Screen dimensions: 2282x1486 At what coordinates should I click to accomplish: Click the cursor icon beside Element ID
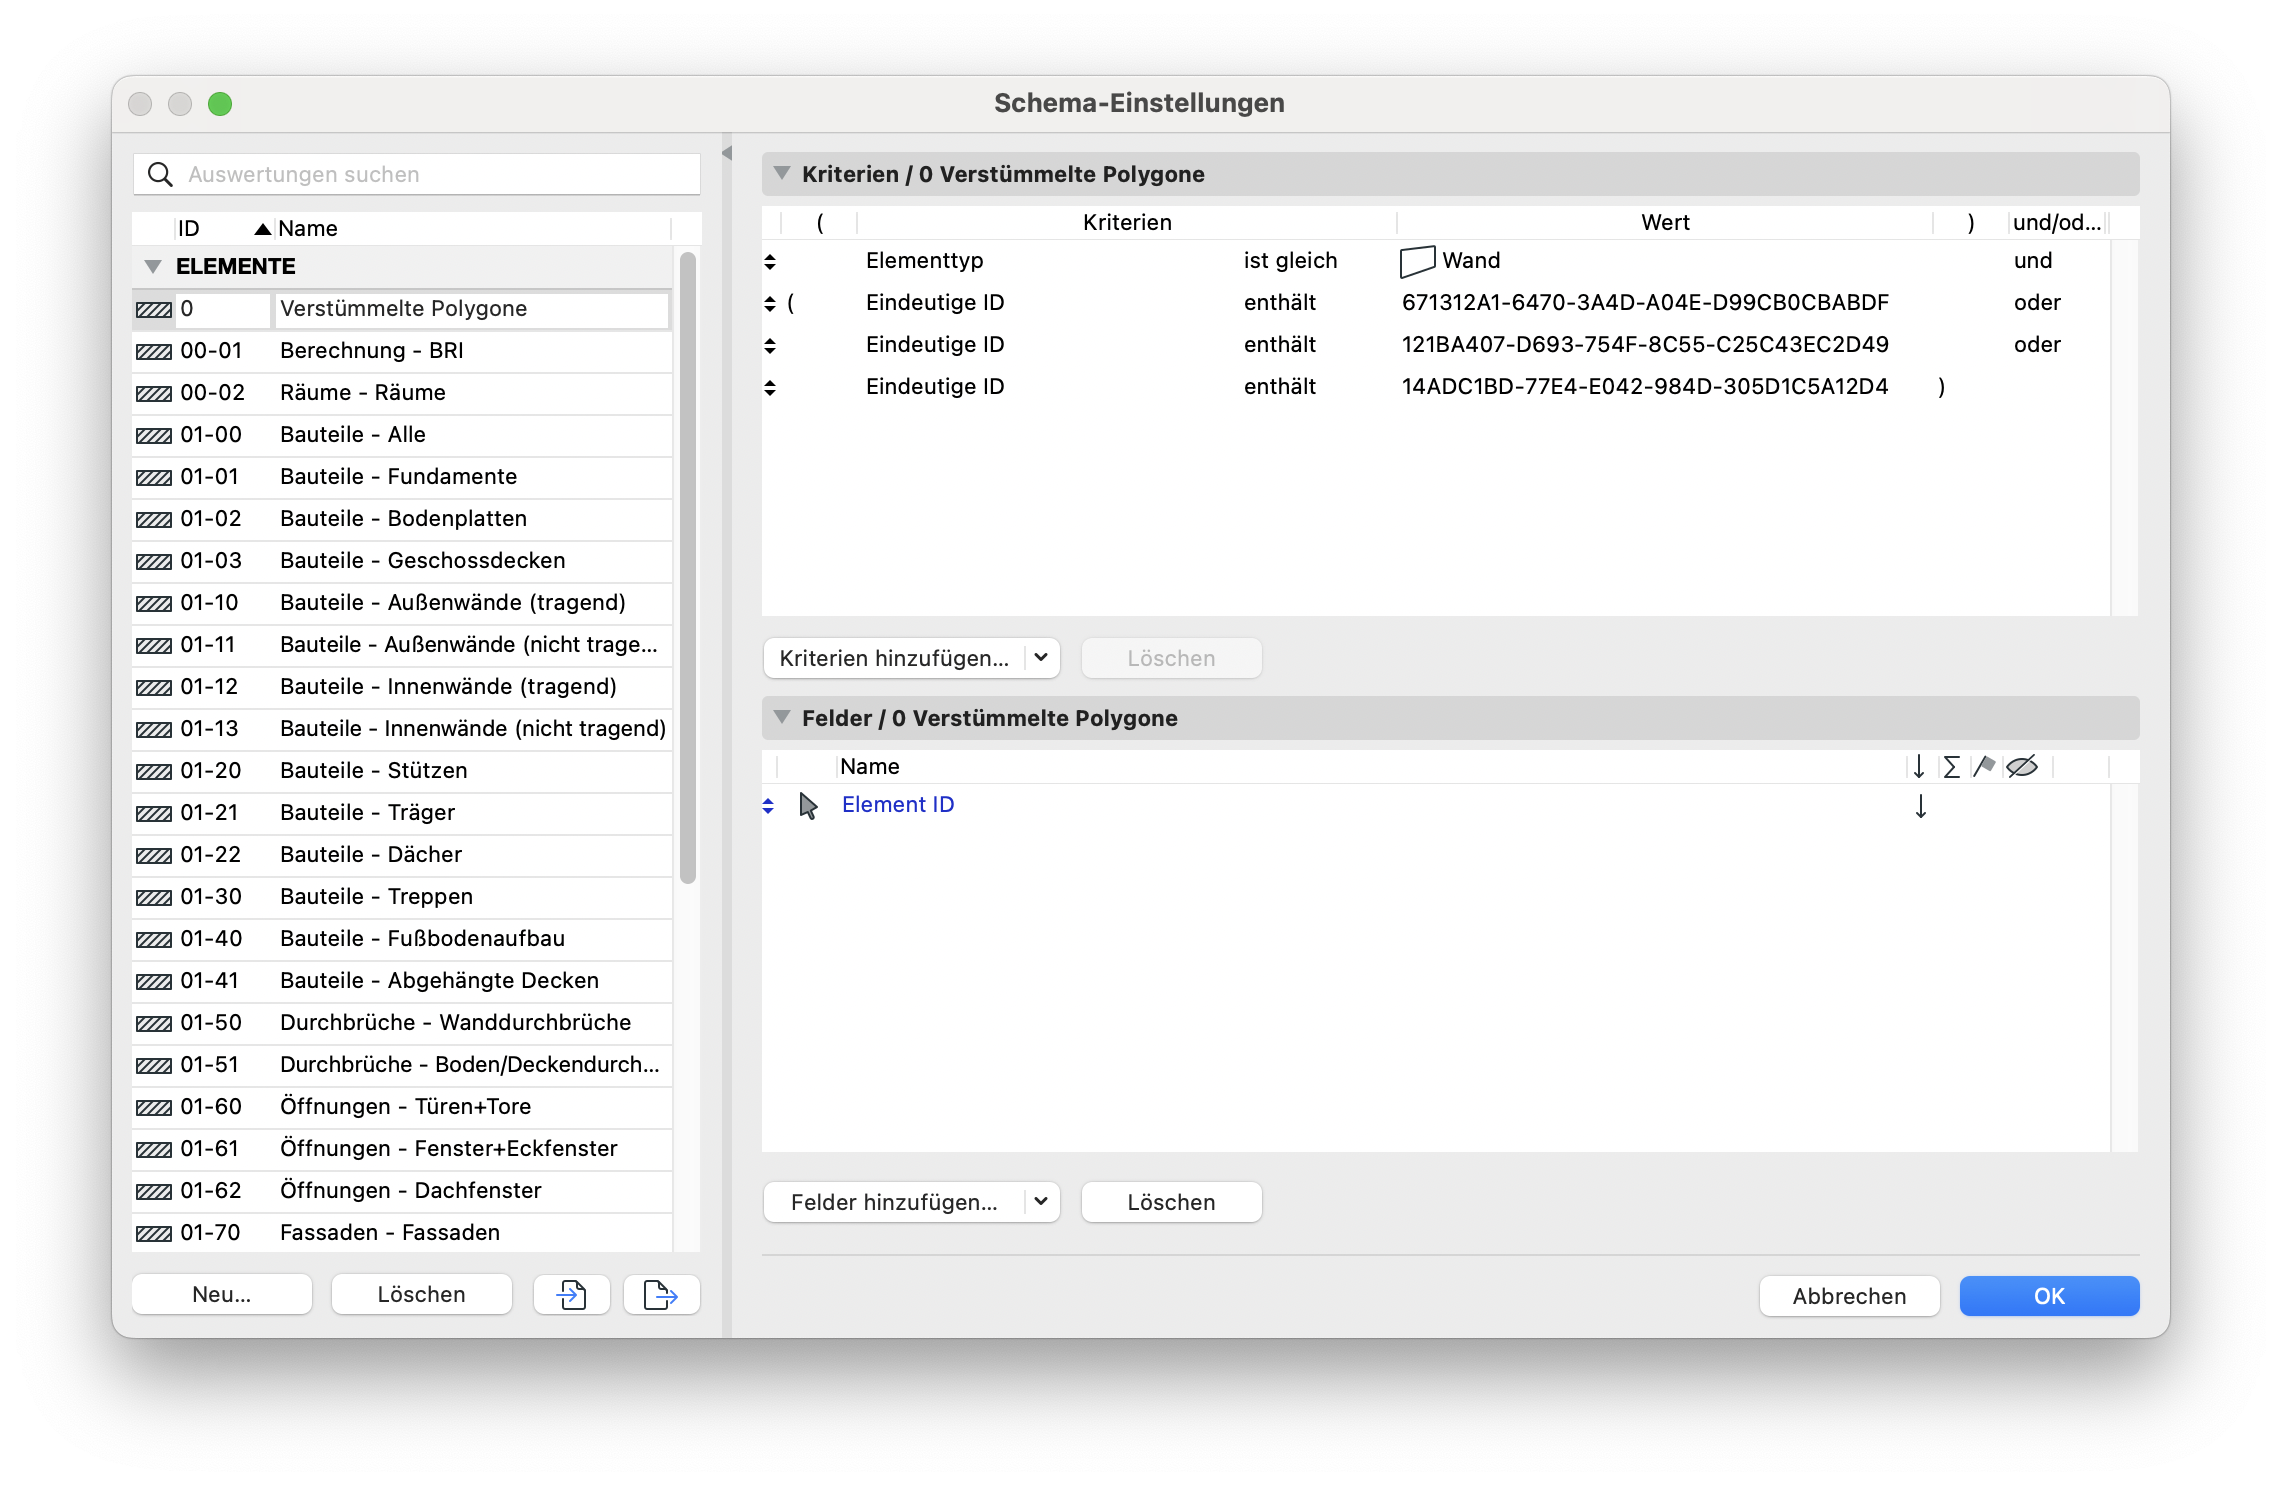click(x=809, y=806)
